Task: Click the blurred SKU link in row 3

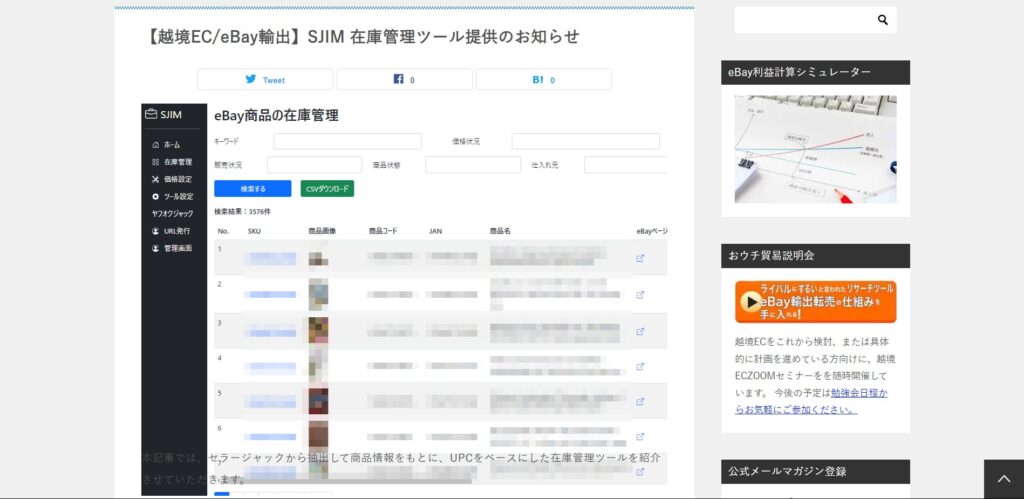Action: tap(270, 332)
